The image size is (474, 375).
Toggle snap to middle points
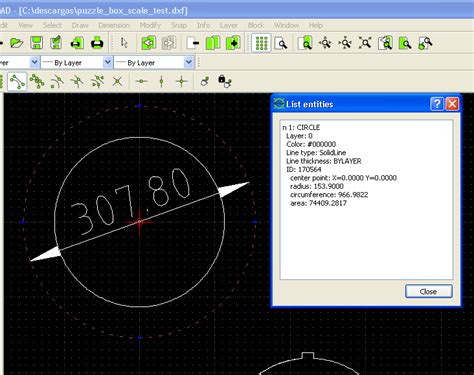click(77, 81)
